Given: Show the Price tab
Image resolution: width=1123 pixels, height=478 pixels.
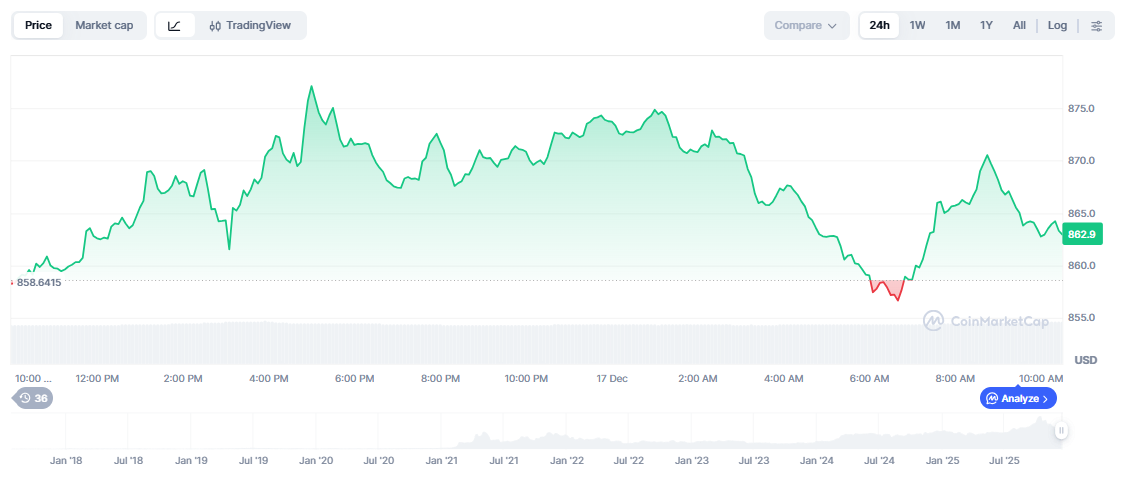Looking at the screenshot, I should point(38,25).
